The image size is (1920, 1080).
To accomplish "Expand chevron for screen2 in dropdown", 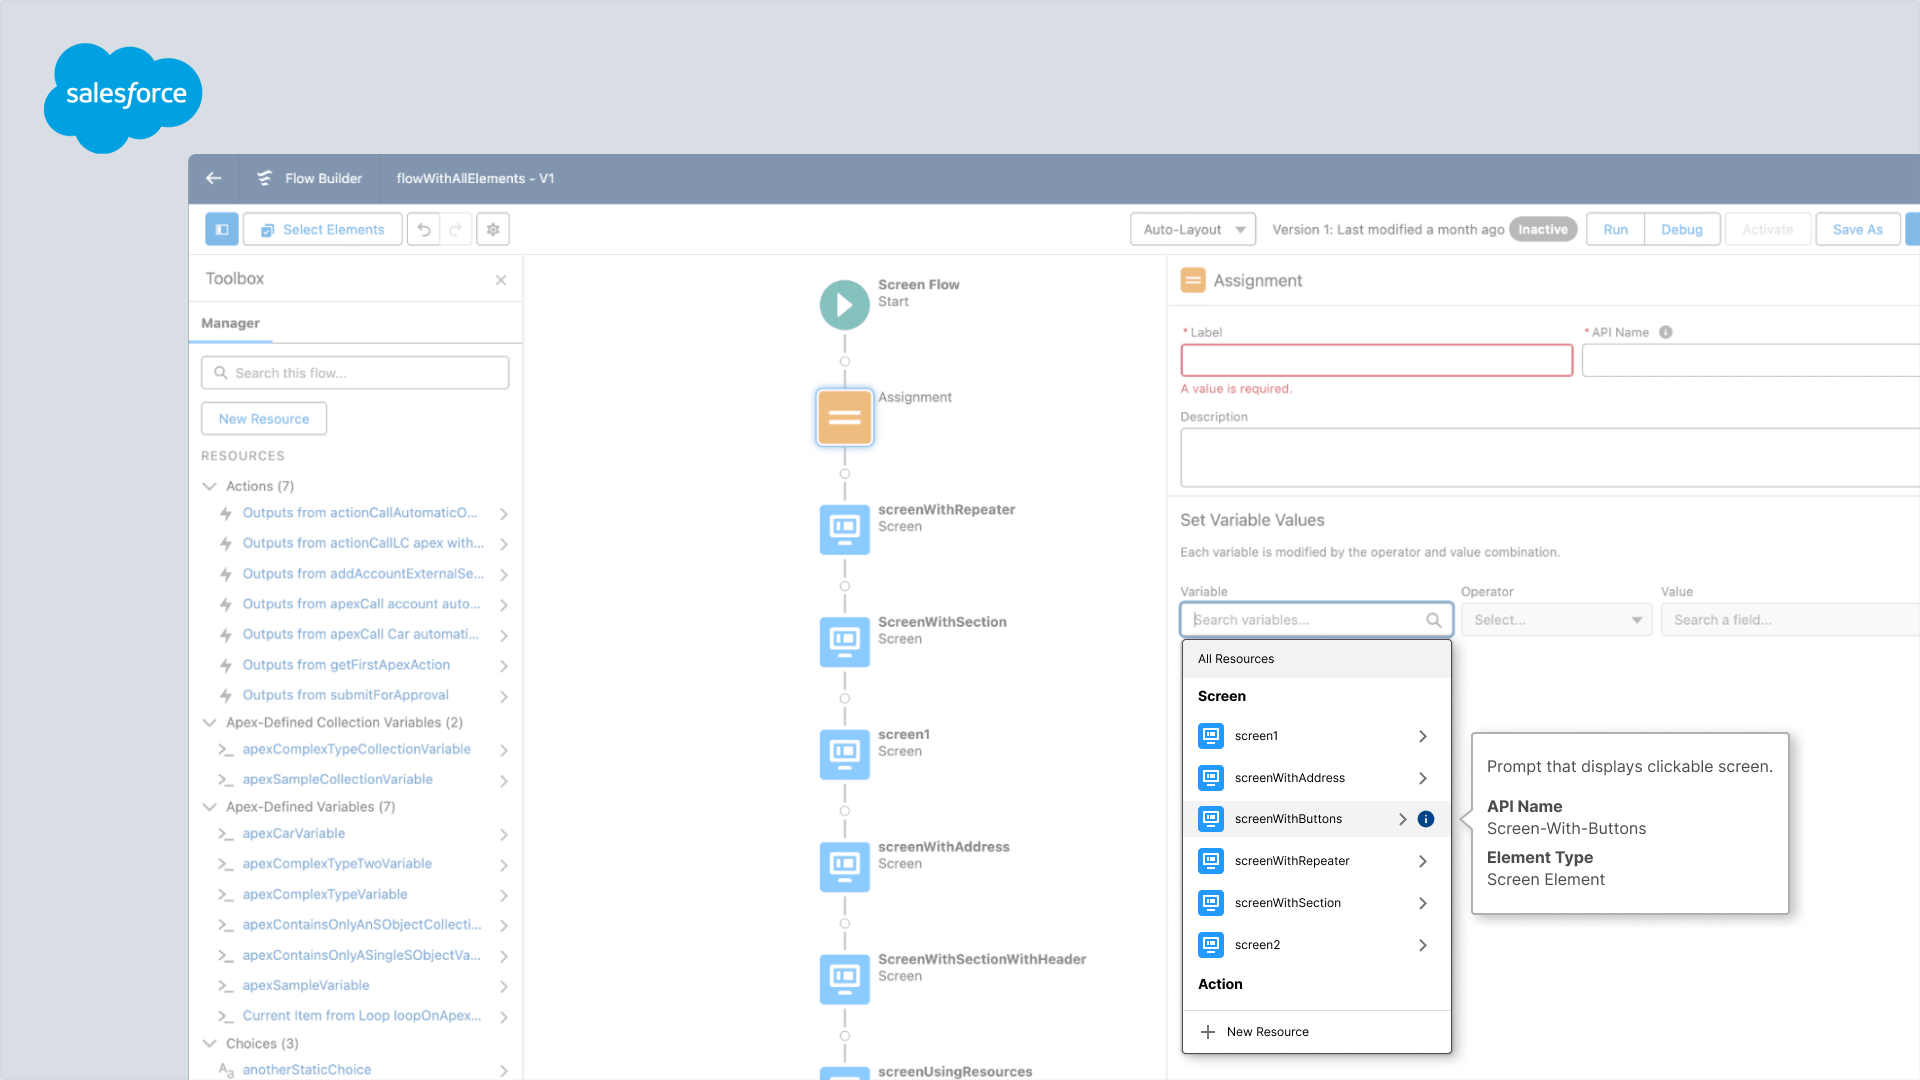I will click(1423, 945).
